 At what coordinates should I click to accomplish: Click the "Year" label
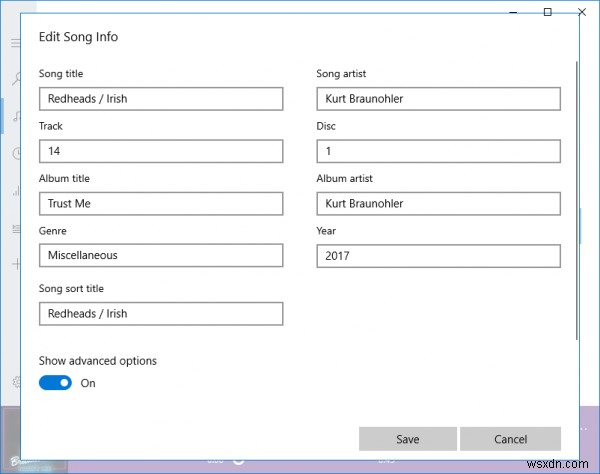point(326,231)
